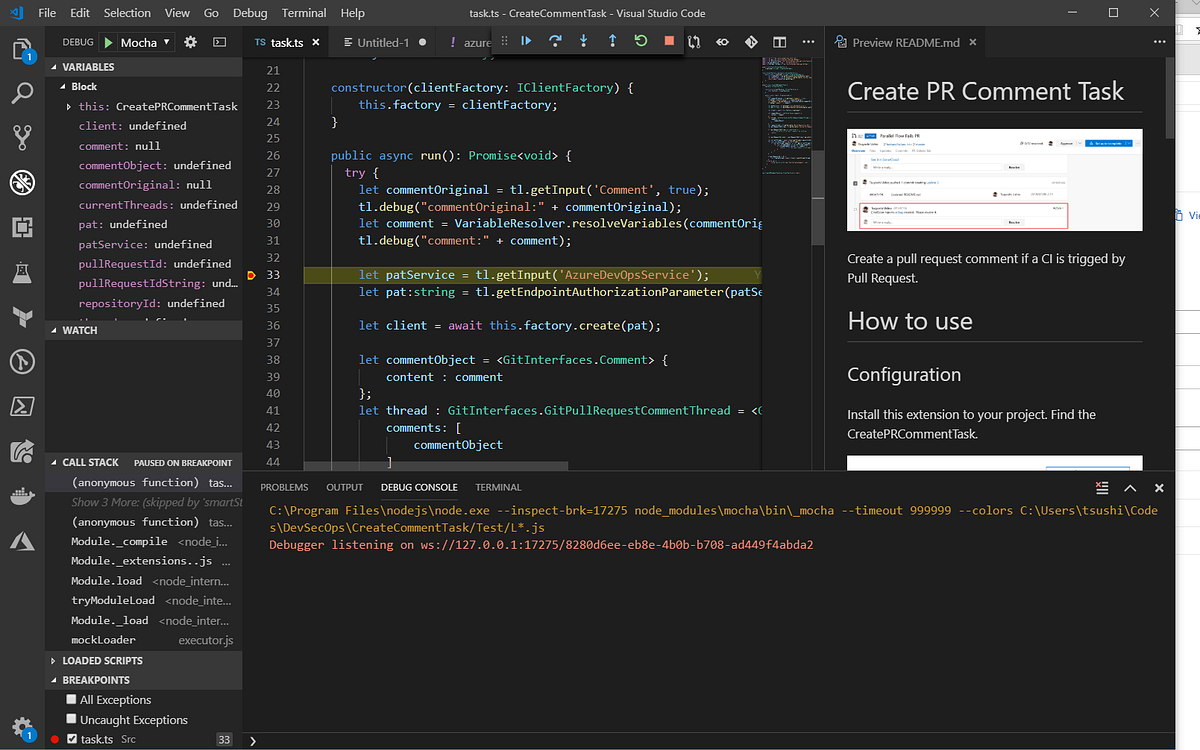
Task: Collapse the Block section under VARIABLES
Action: 64,86
